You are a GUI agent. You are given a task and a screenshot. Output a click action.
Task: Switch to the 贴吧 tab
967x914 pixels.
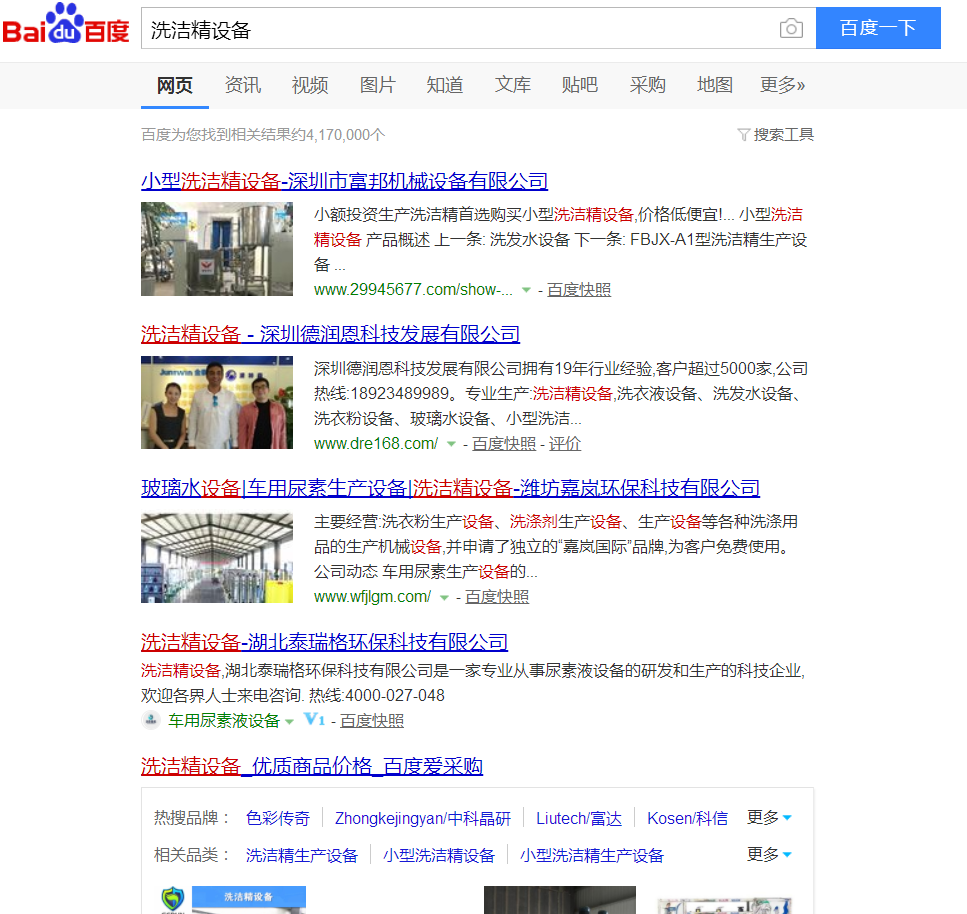click(x=580, y=85)
